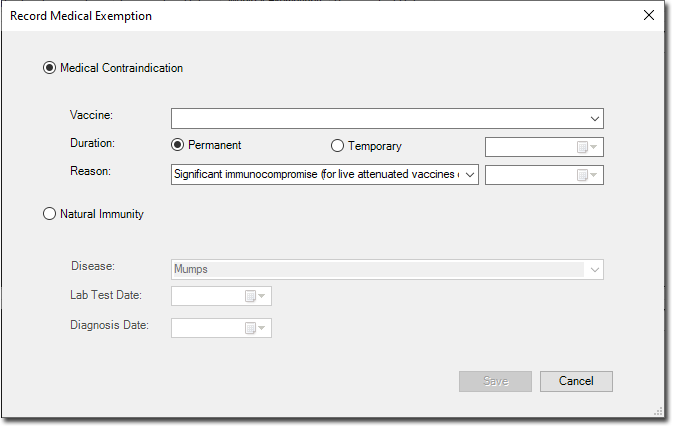673x427 pixels.
Task: Close the Record Medical Exemption dialog
Action: [649, 15]
